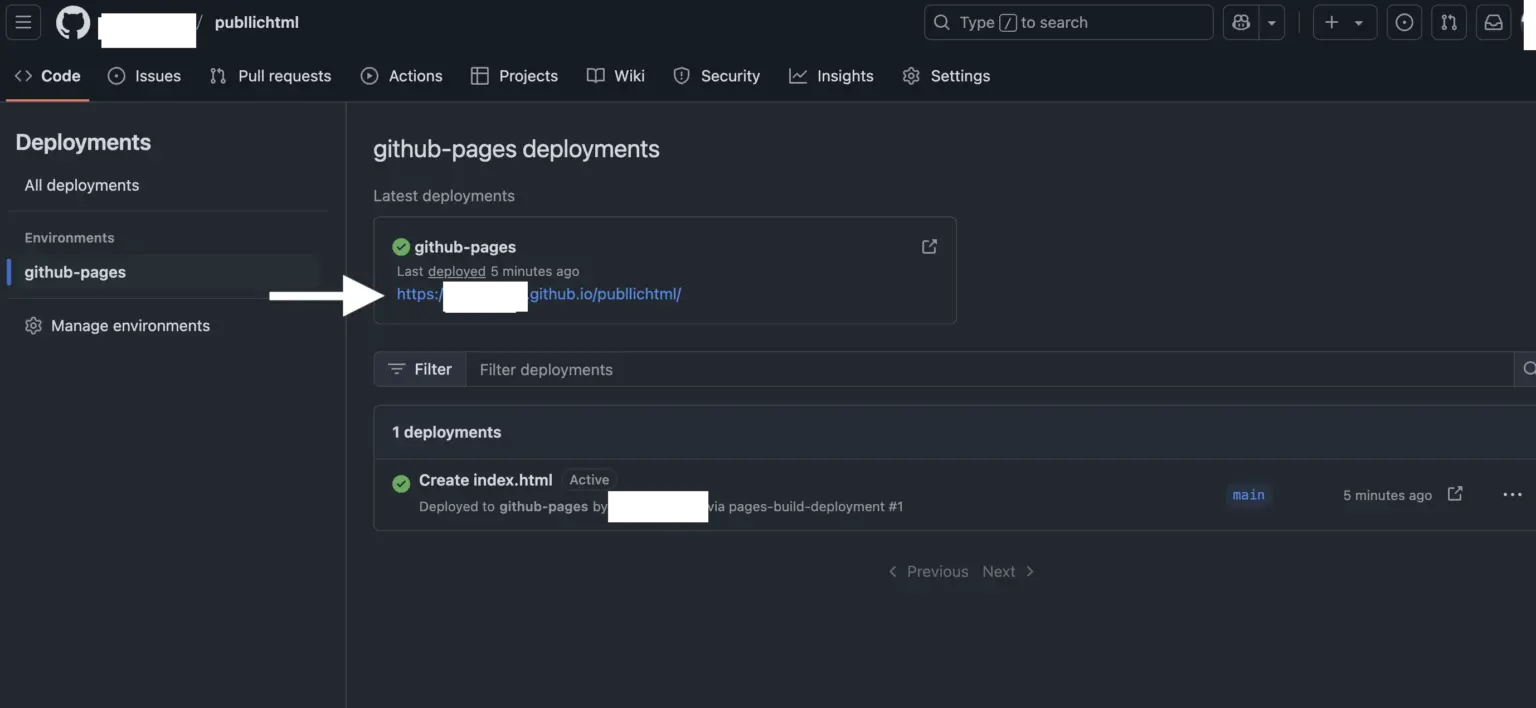The width and height of the screenshot is (1536, 708).
Task: Open the kebab menu for the Create index.html deployment
Action: 1512,494
